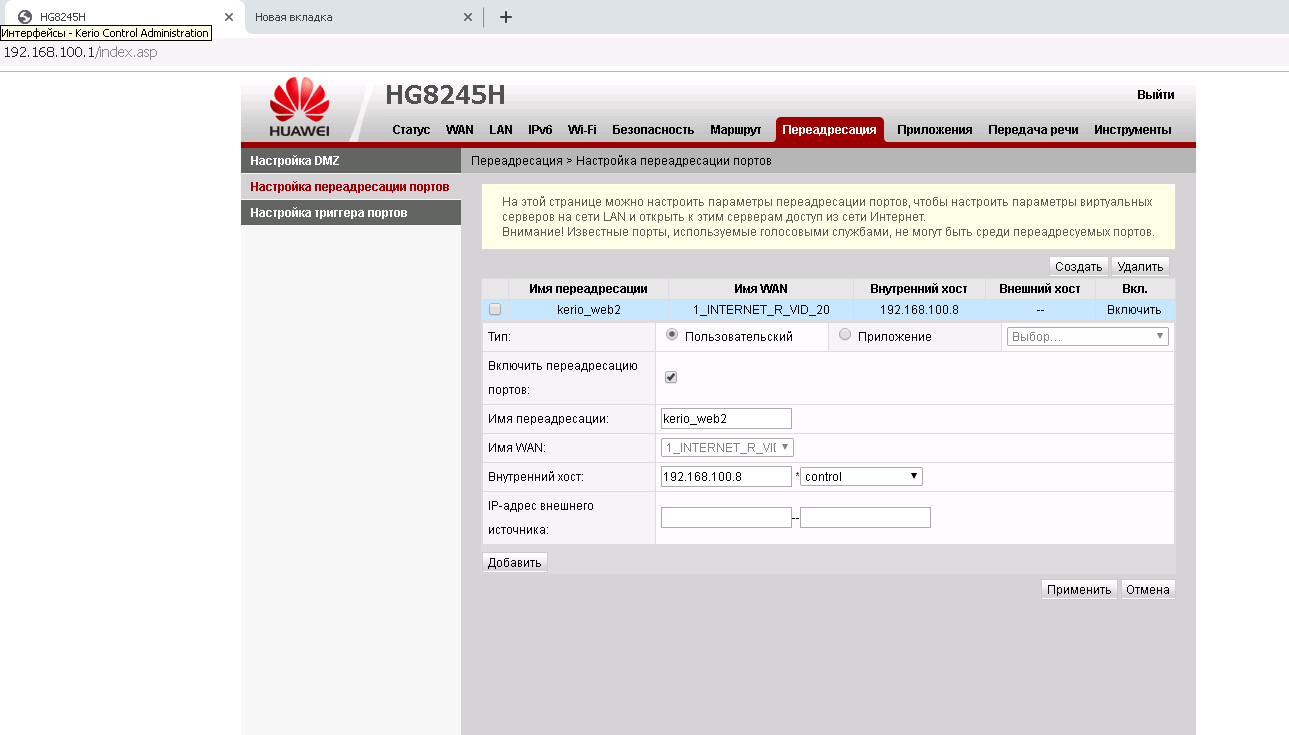Click the HG8245H model title

click(x=445, y=95)
